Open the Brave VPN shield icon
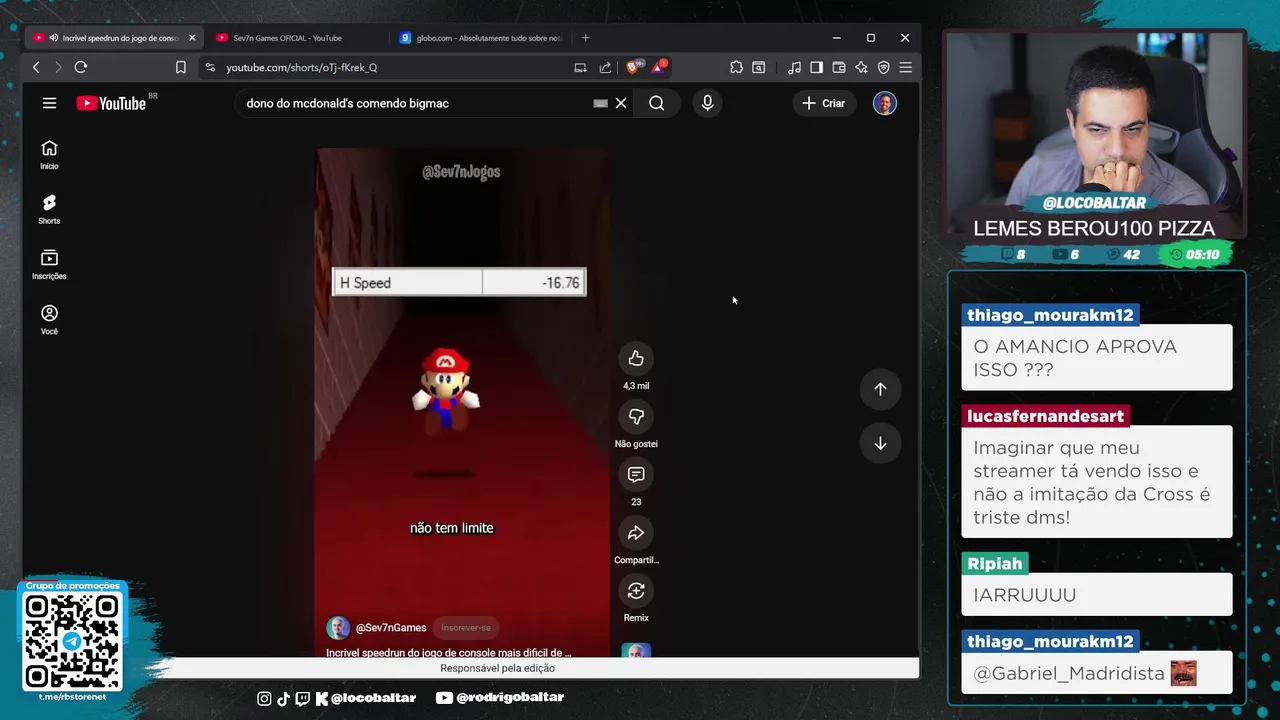 pyautogui.click(x=883, y=67)
